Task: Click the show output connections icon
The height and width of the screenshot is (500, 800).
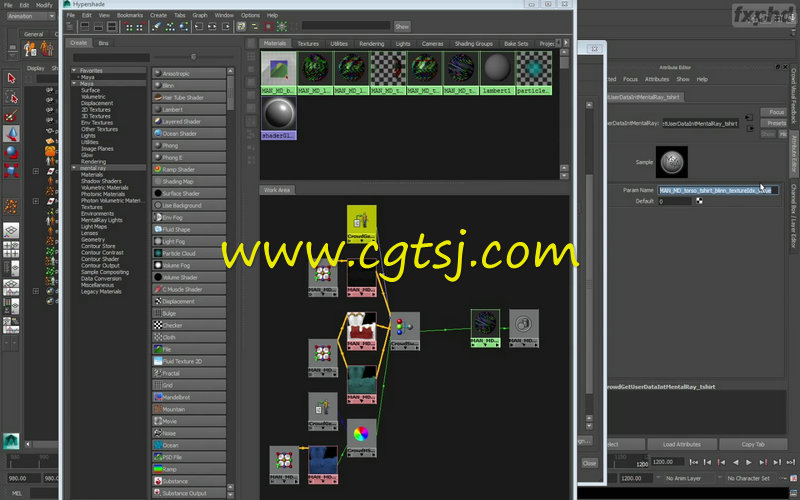Action: [x=226, y=26]
